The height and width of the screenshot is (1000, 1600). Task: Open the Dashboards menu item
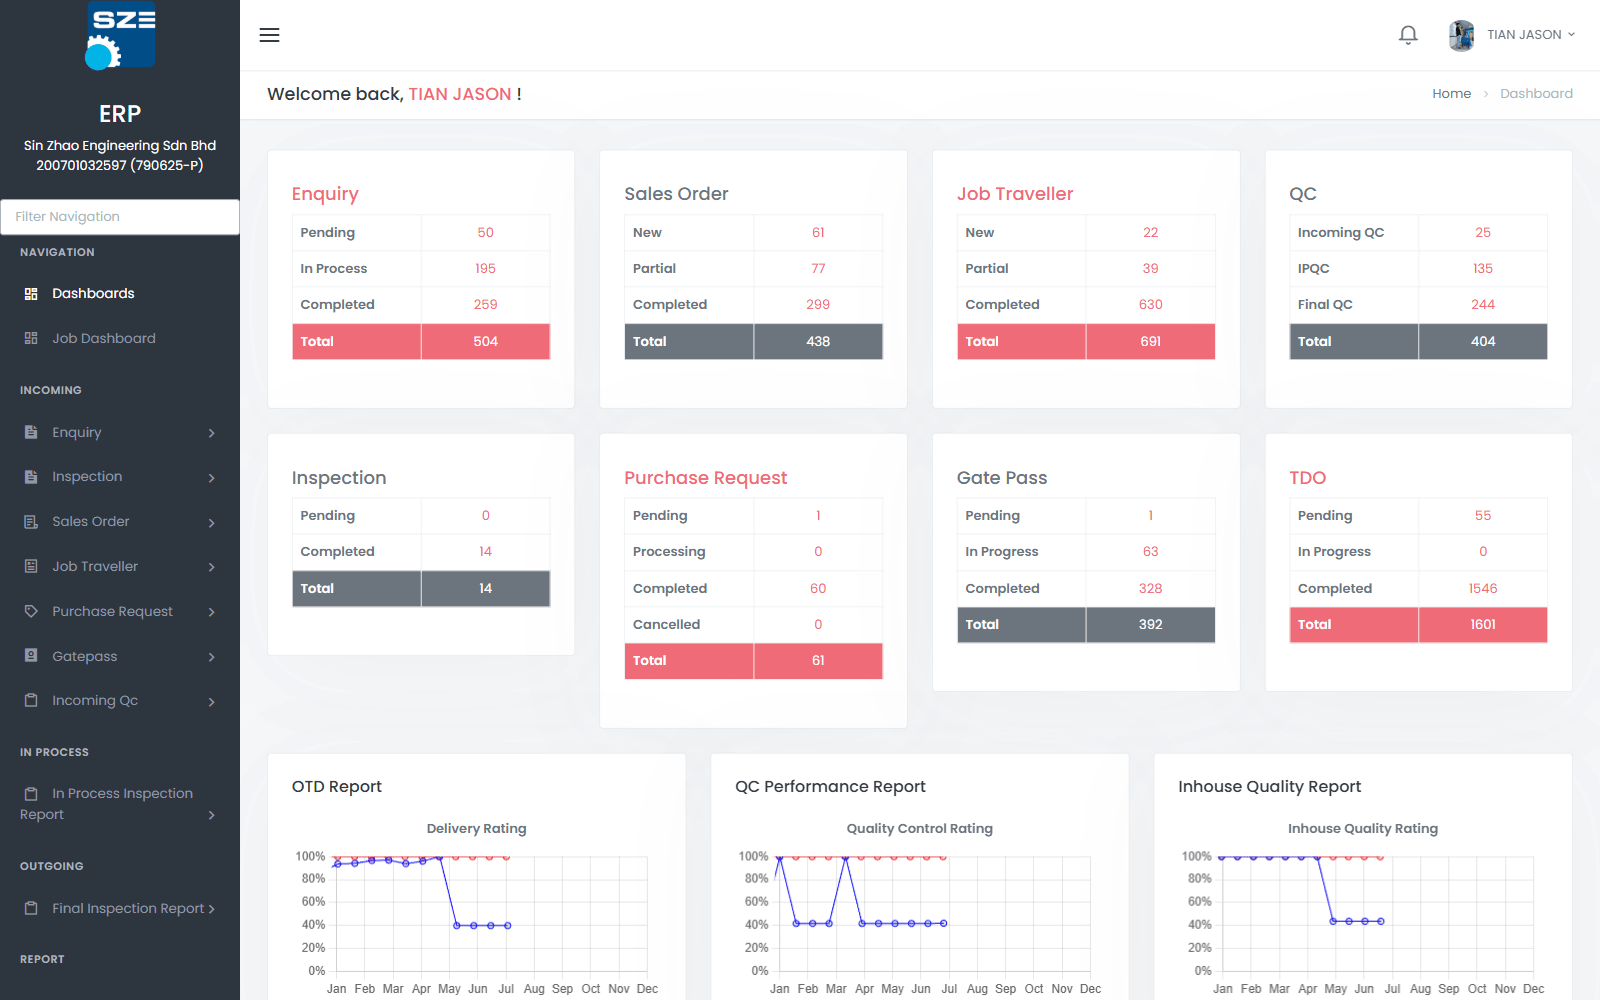click(x=120, y=293)
